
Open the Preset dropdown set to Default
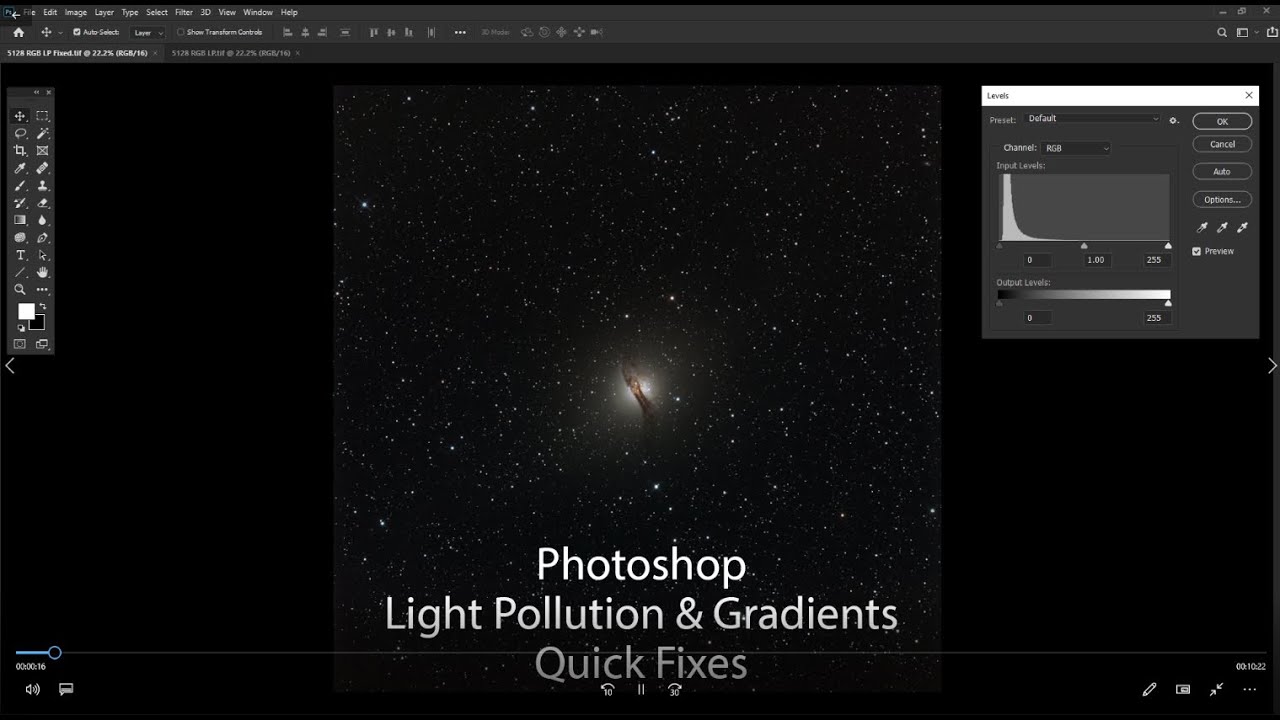point(1093,119)
